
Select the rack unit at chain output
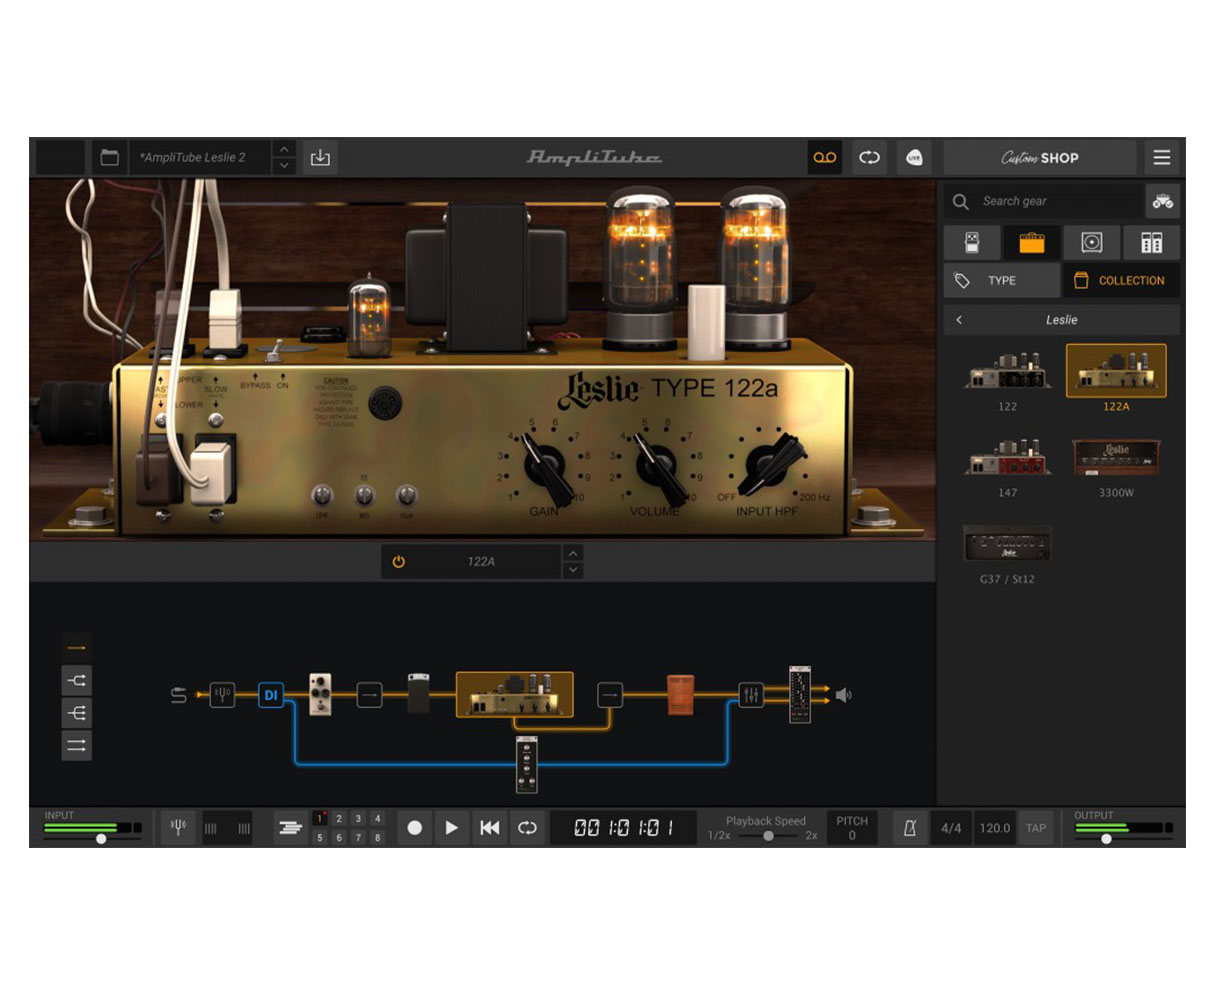click(x=799, y=694)
